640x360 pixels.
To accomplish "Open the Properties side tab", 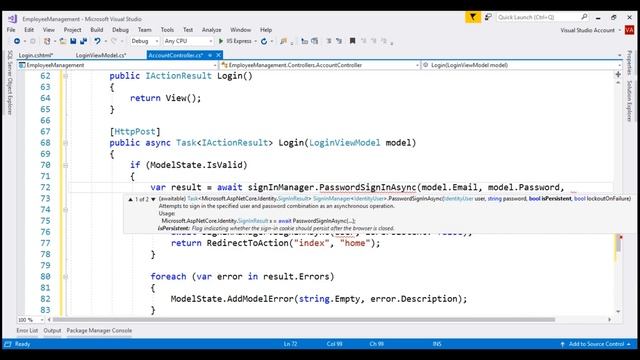I will pyautogui.click(x=629, y=62).
